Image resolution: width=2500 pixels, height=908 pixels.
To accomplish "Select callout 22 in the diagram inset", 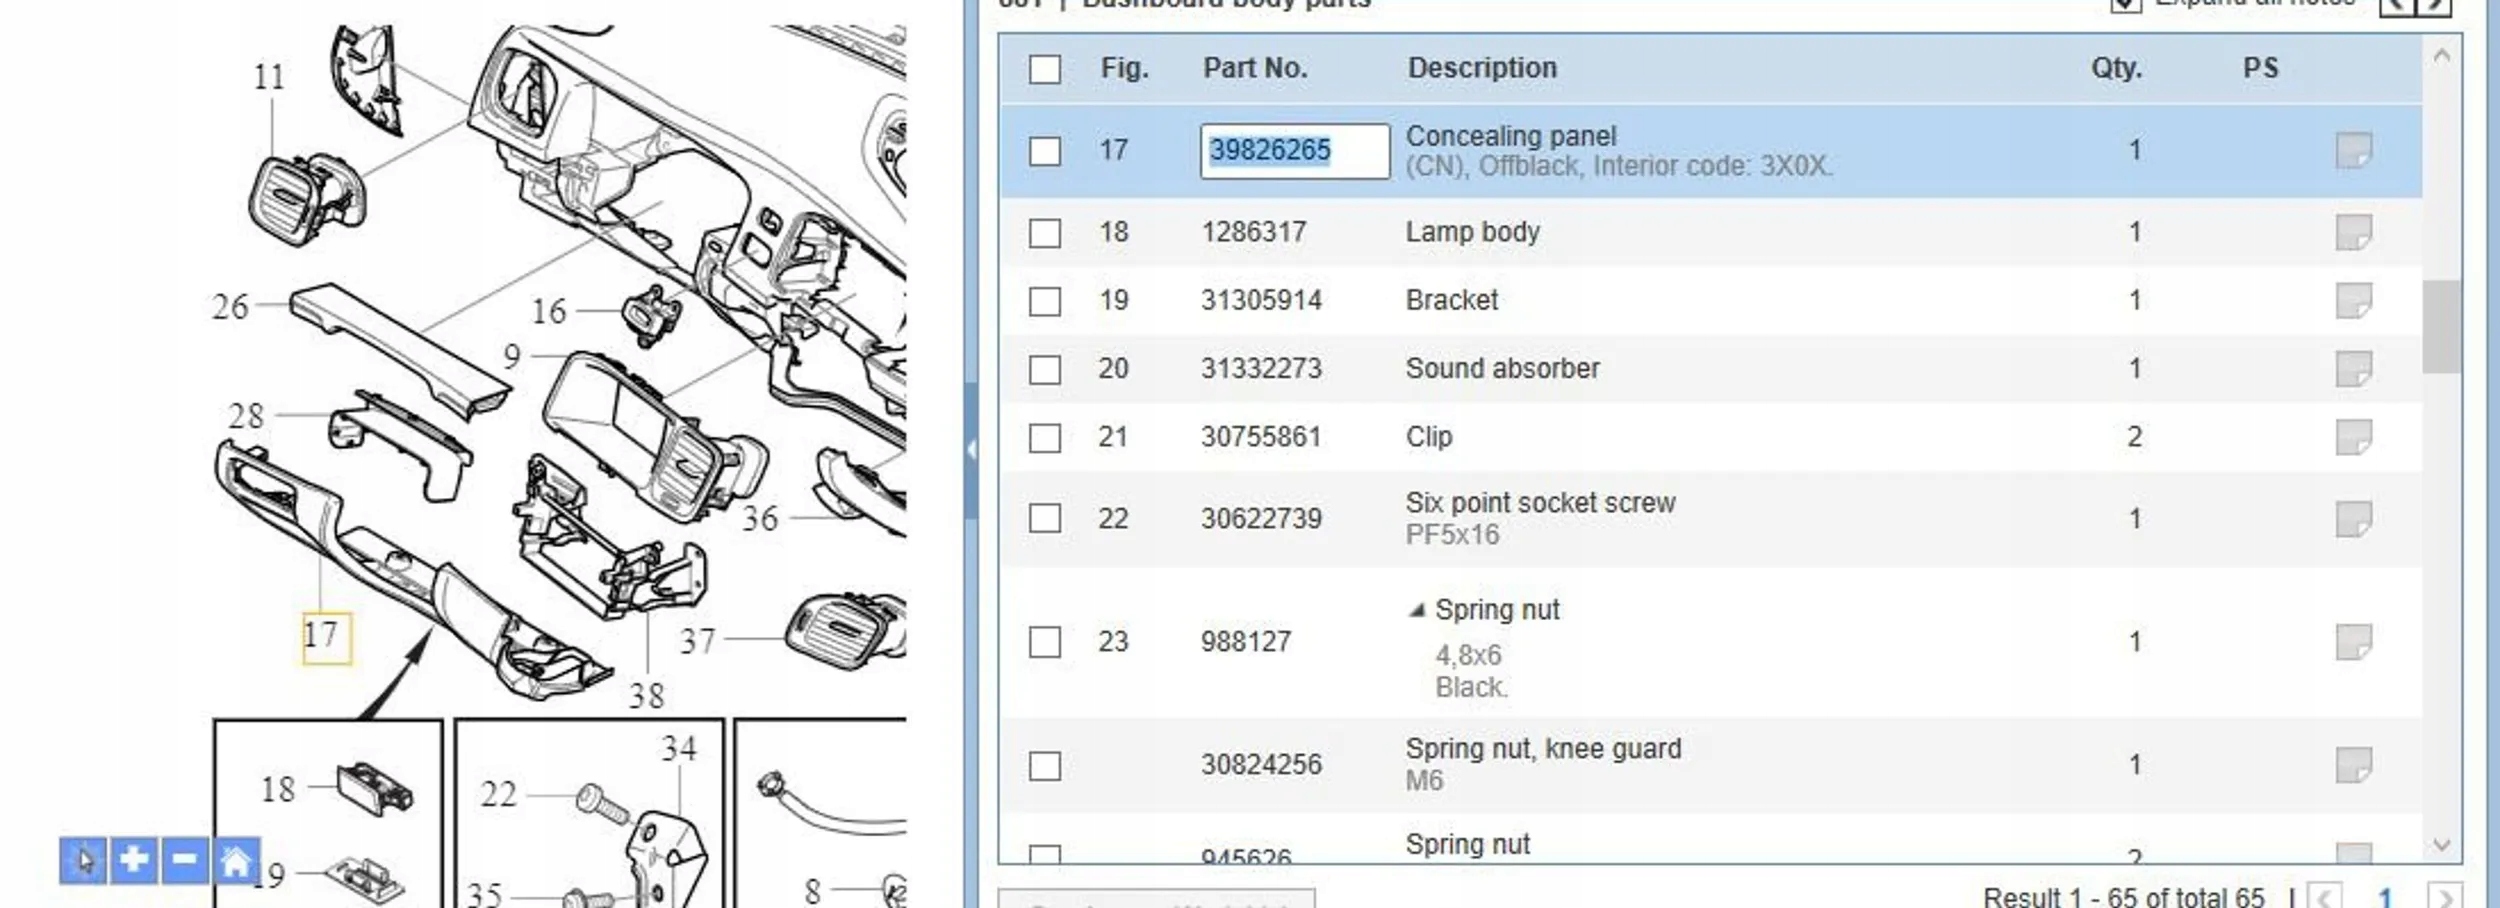I will [498, 795].
